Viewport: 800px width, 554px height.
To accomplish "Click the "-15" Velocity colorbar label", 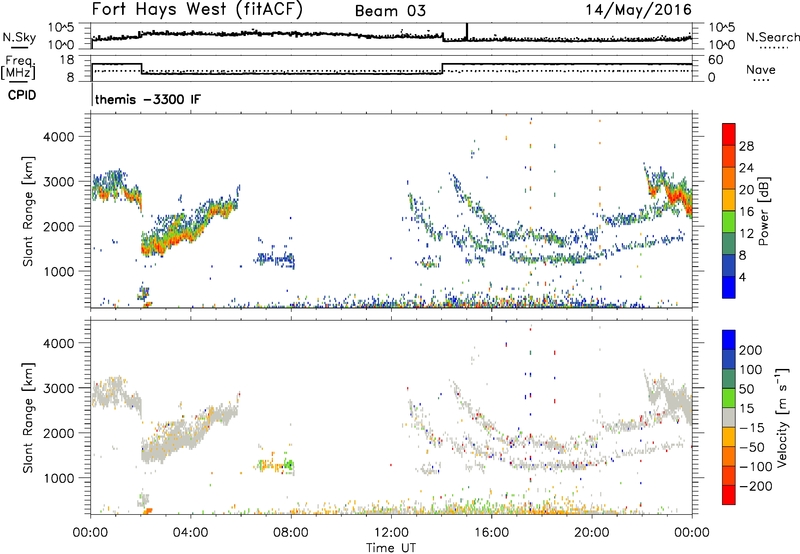I will click(752, 428).
